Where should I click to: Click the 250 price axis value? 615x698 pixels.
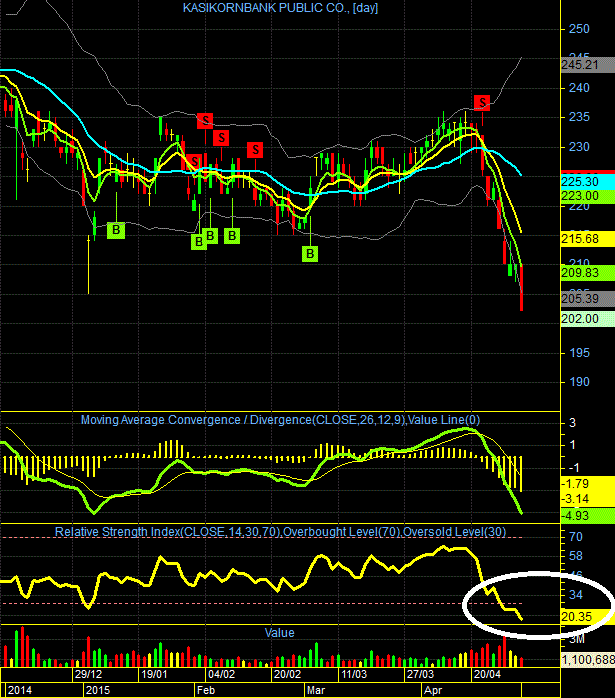click(579, 29)
